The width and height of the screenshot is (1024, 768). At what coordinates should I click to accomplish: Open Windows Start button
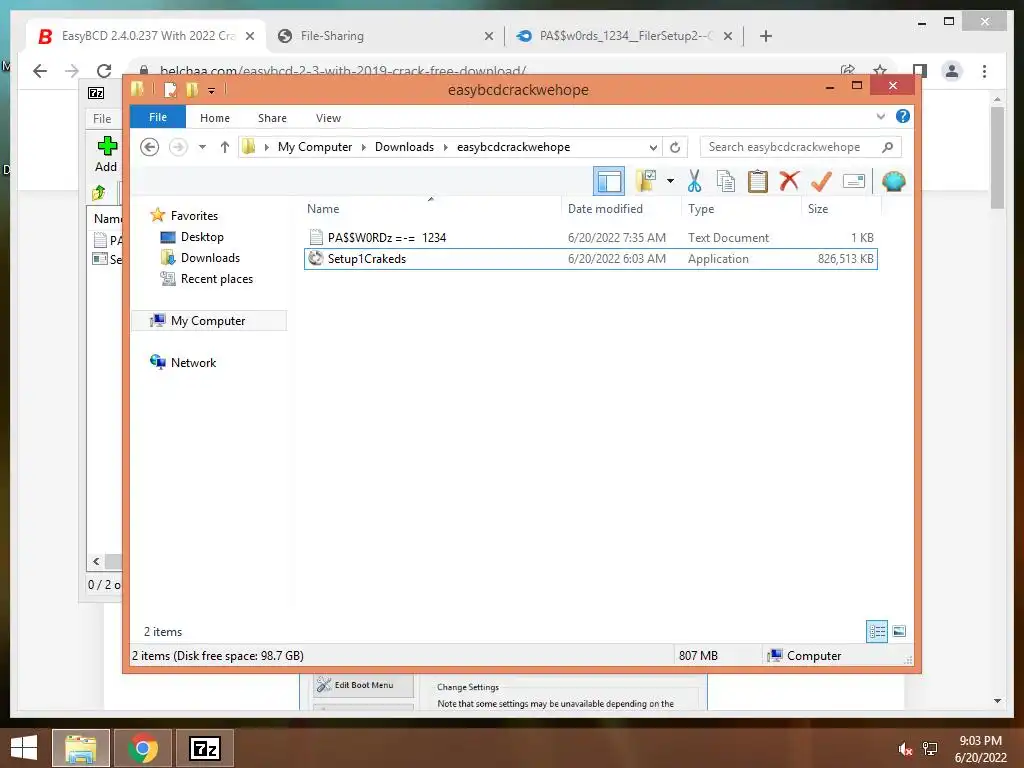click(x=24, y=748)
